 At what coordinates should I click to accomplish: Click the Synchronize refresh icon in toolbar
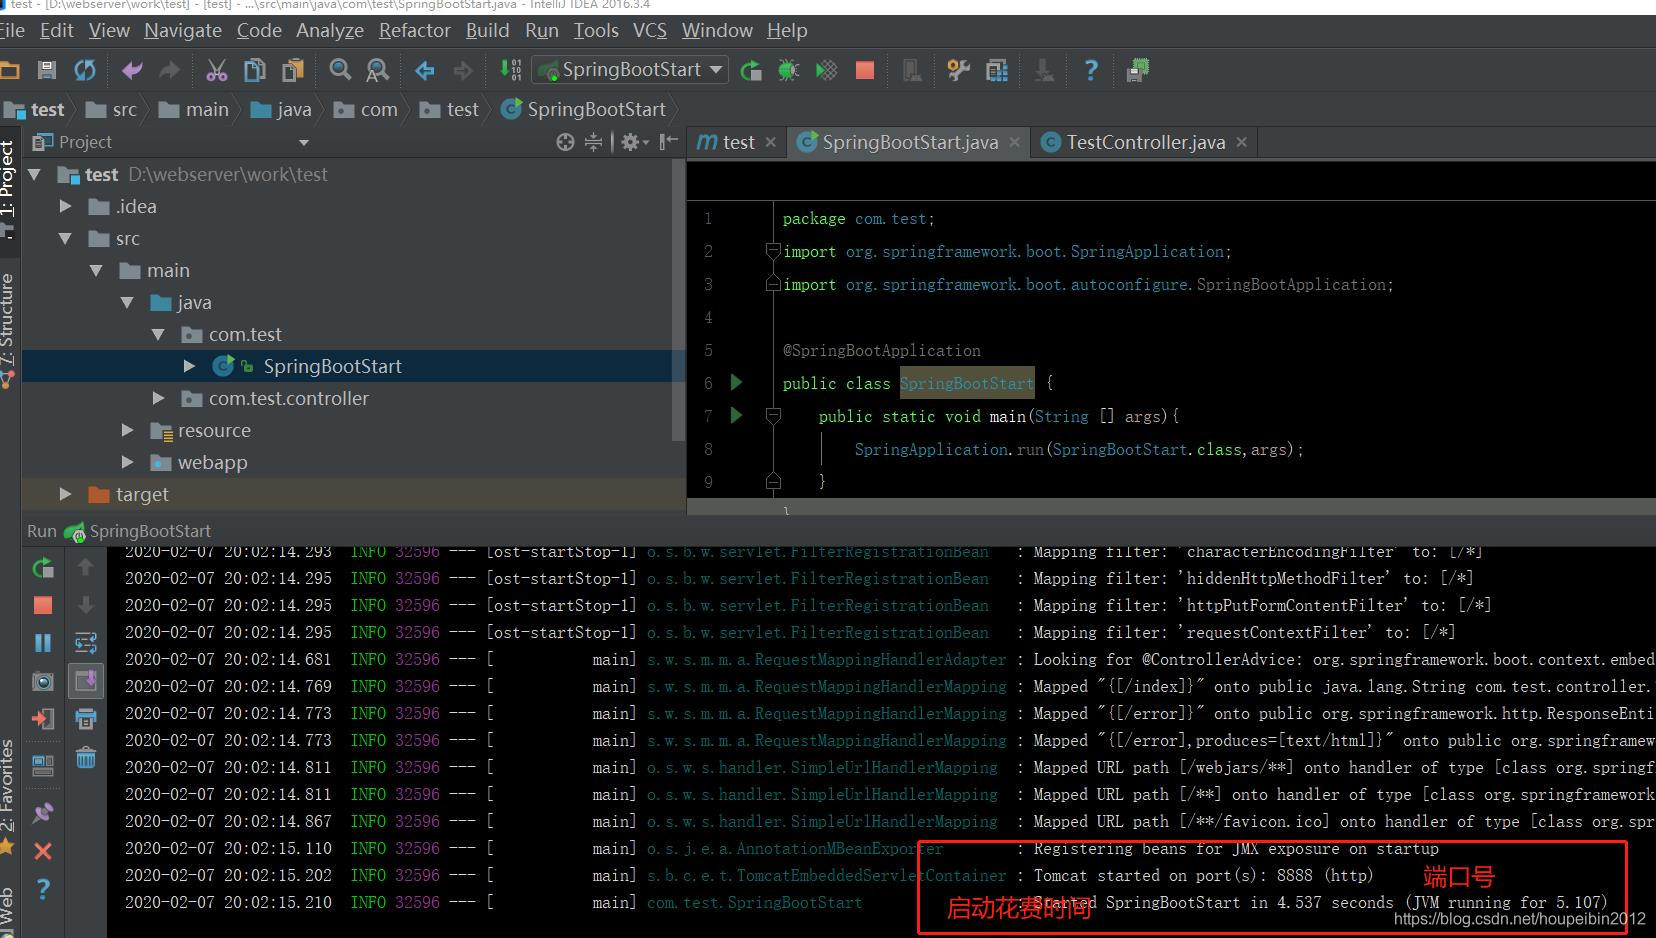pyautogui.click(x=85, y=70)
